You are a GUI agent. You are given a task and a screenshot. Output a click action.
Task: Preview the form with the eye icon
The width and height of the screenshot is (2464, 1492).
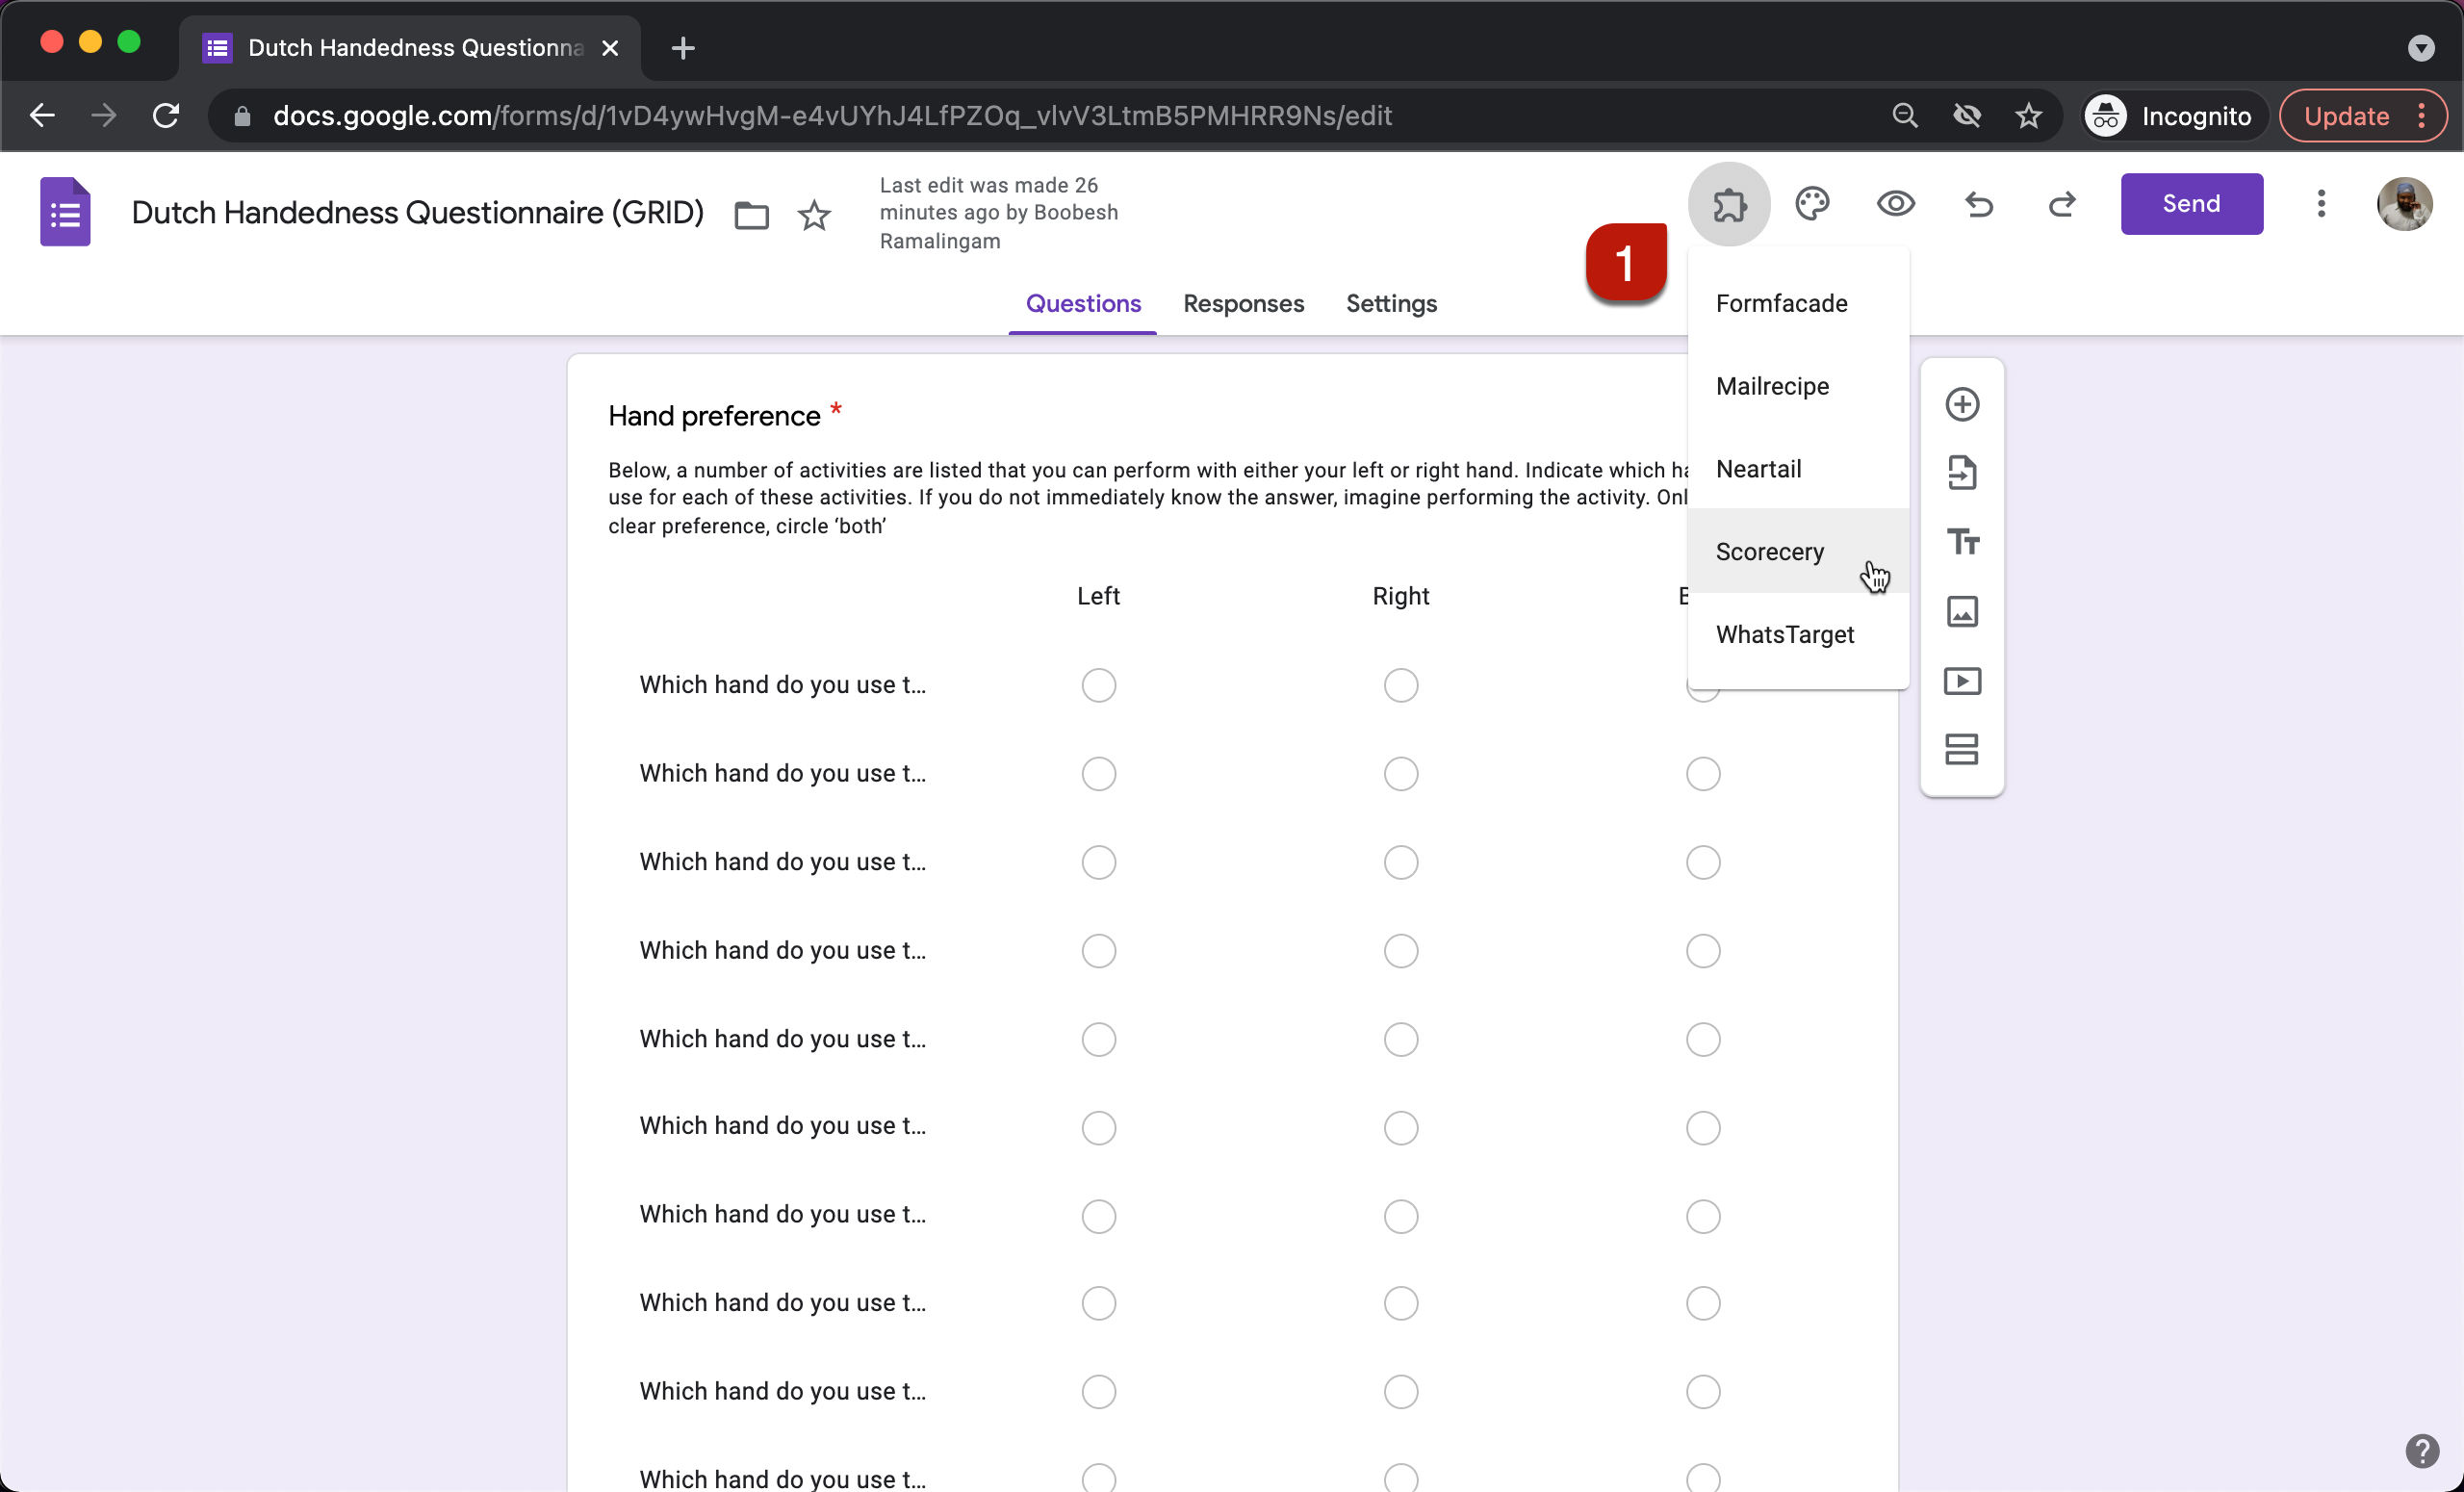pyautogui.click(x=1895, y=204)
